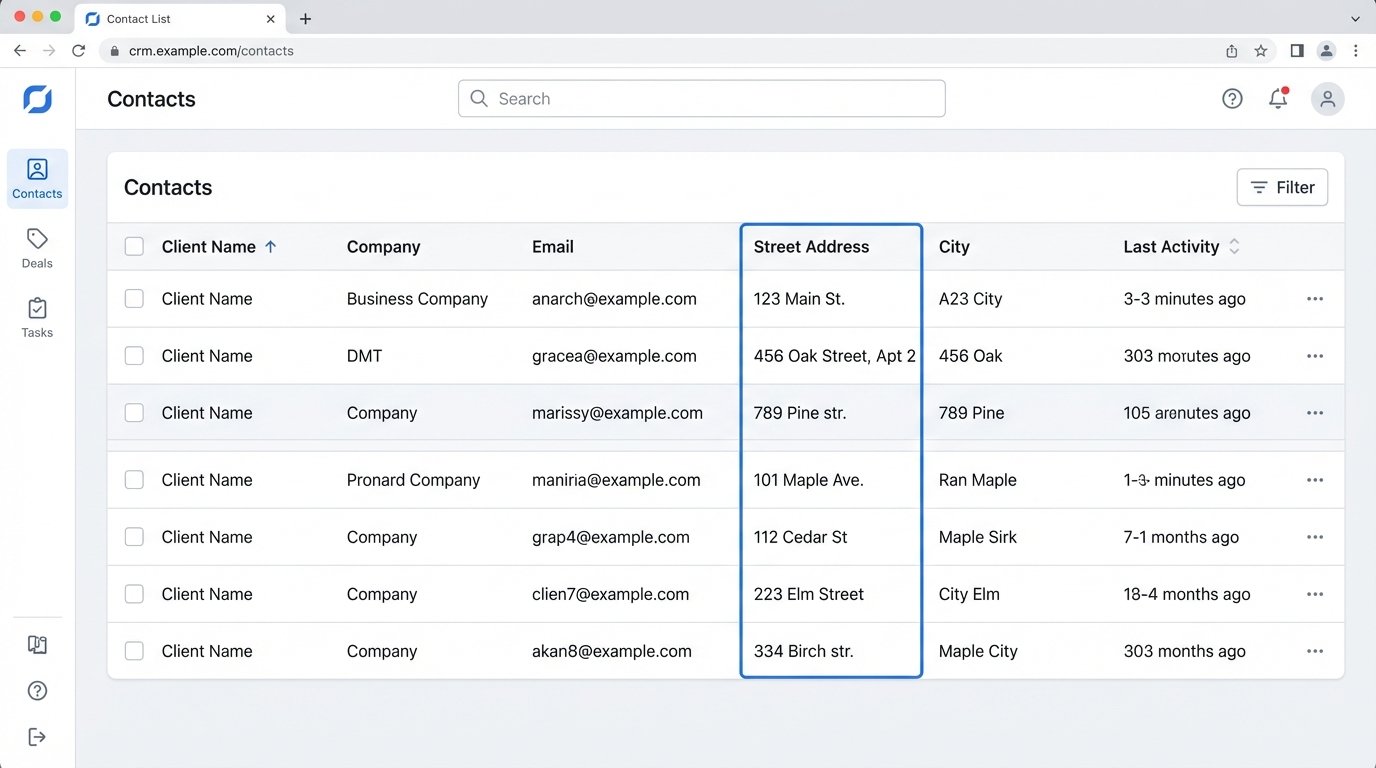Open the browser tab list chevron

tap(1355, 18)
